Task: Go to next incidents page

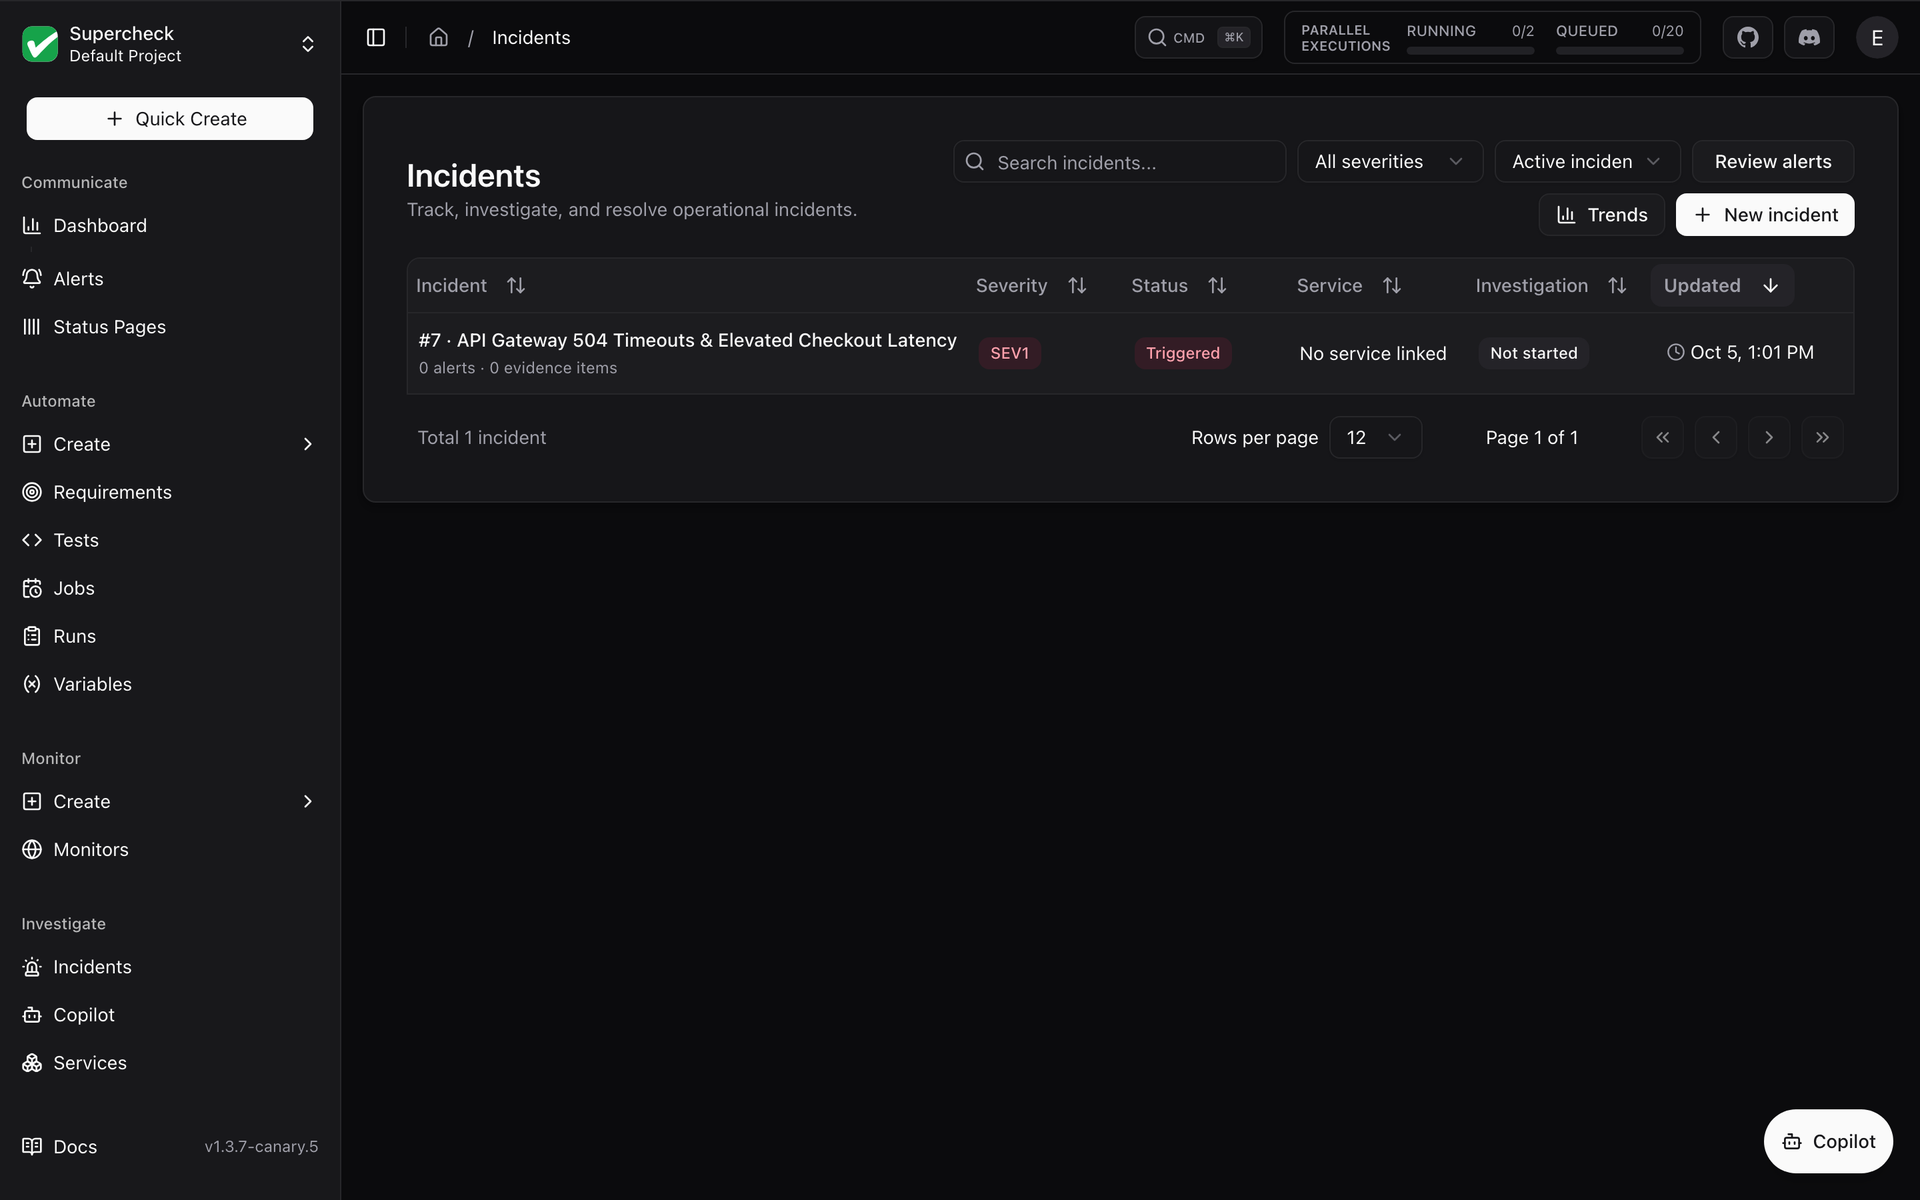Action: [x=1769, y=438]
